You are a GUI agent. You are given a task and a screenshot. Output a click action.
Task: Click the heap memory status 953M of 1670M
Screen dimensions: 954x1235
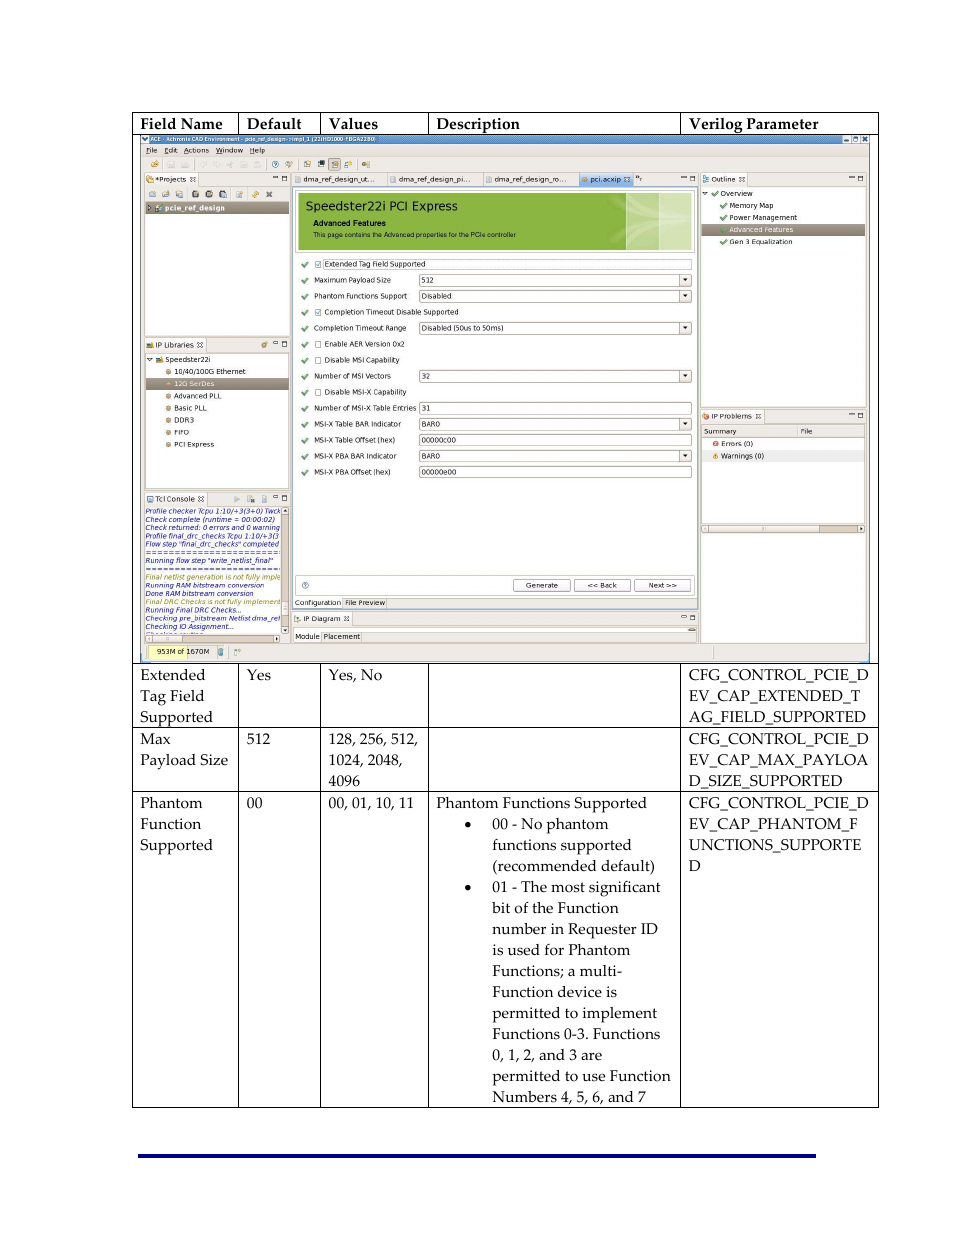pos(182,652)
